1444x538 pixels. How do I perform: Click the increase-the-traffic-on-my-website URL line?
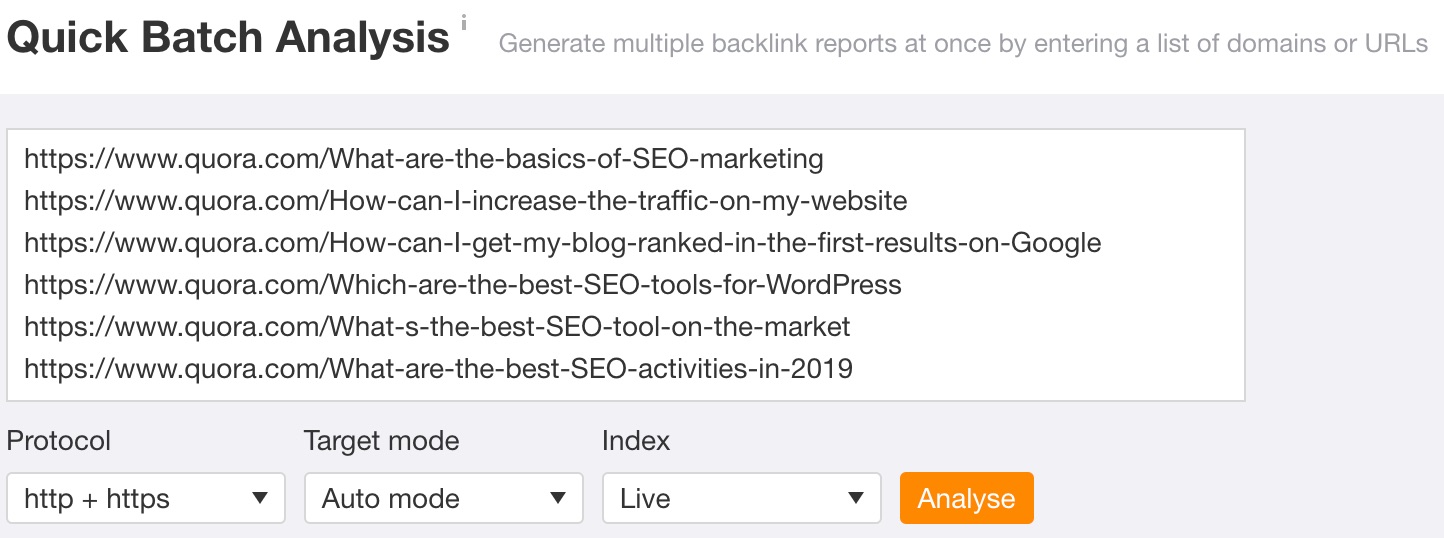466,201
